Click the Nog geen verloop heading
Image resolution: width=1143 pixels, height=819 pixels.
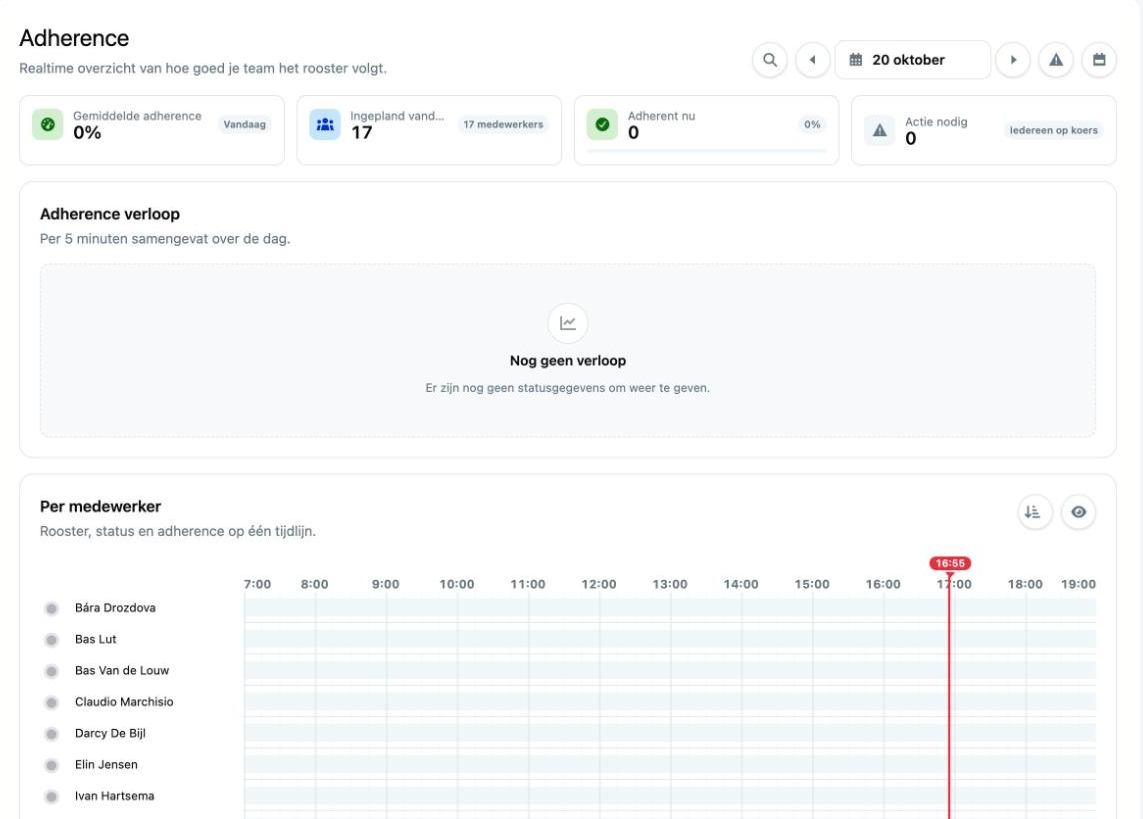coord(568,361)
